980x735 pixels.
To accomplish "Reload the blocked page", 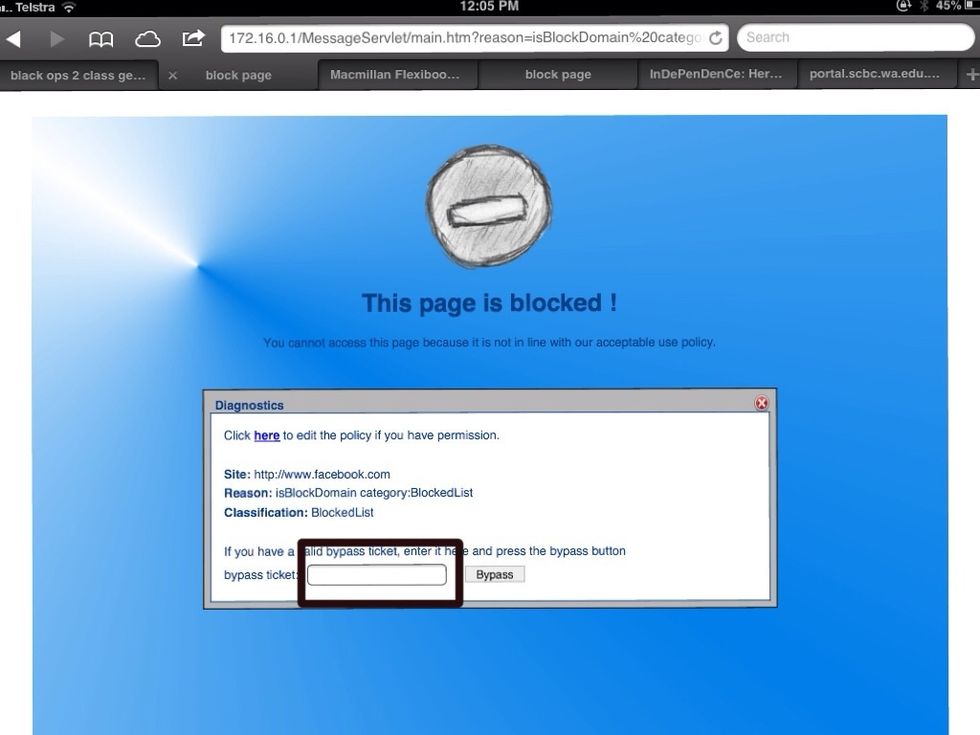I will click(717, 37).
